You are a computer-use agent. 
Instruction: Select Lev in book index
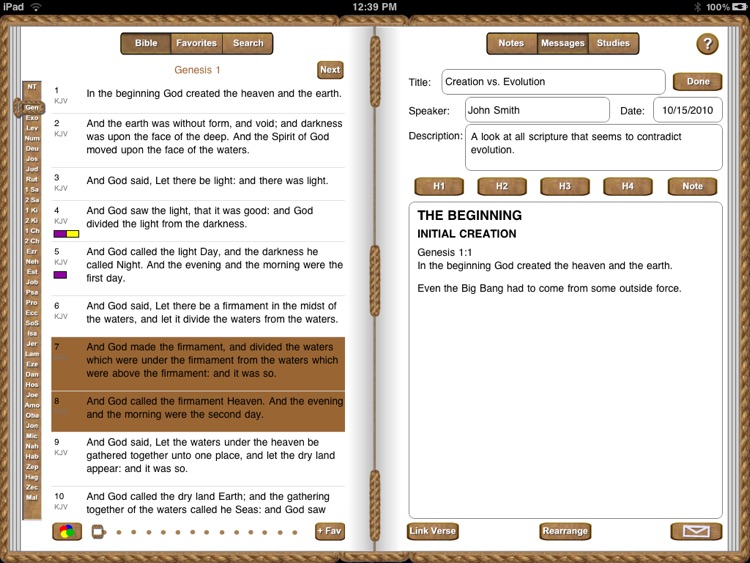coord(32,128)
